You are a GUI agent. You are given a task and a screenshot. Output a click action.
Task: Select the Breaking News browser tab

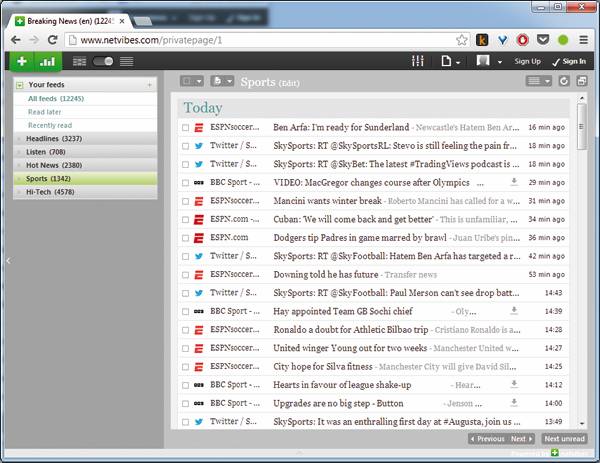pos(69,21)
